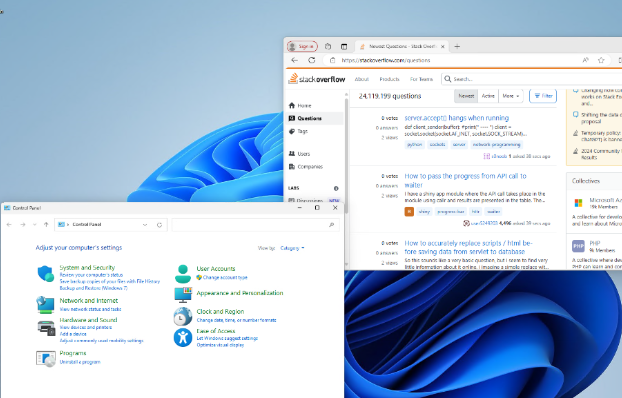The width and height of the screenshot is (622, 398).
Task: Click the browser workspaces icon
Action: [328, 46]
